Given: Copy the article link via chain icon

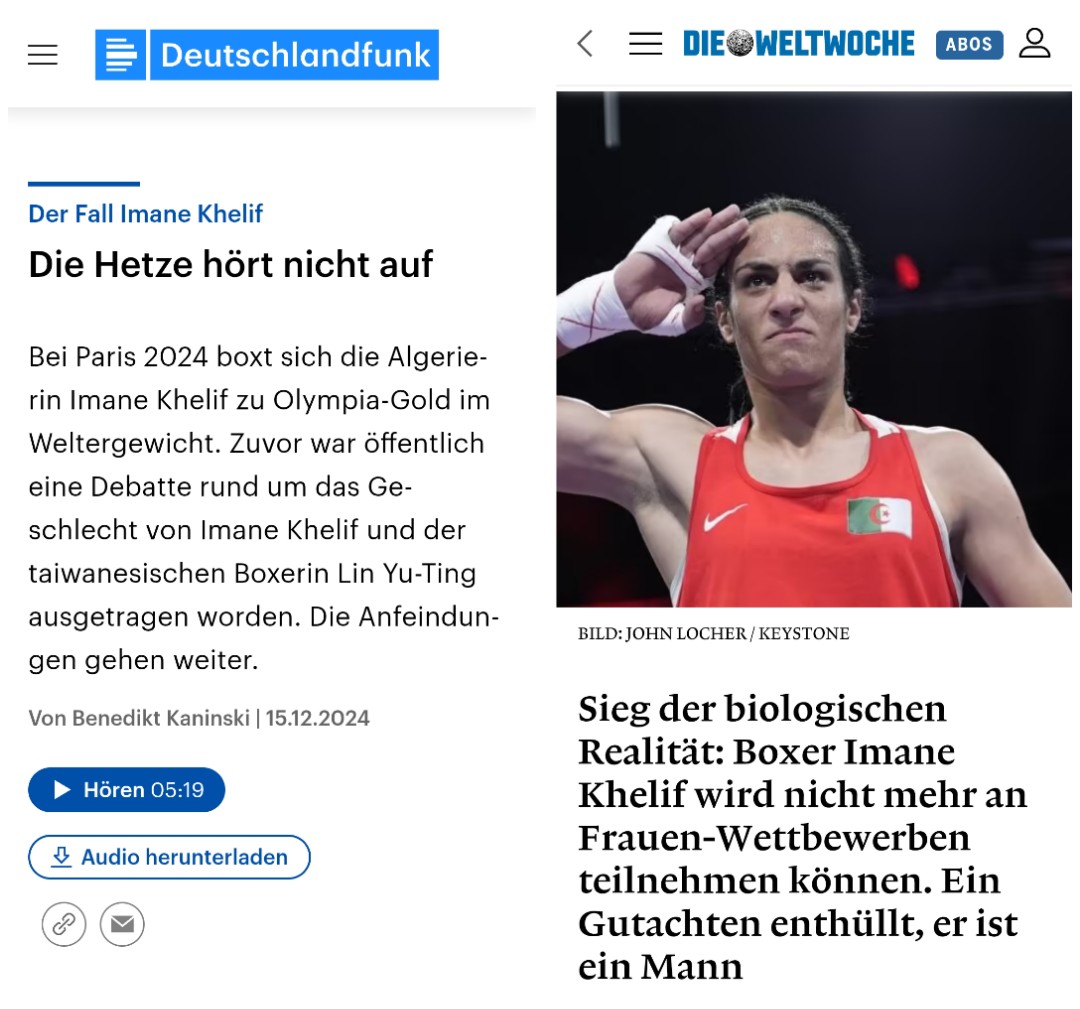Looking at the screenshot, I should [64, 924].
